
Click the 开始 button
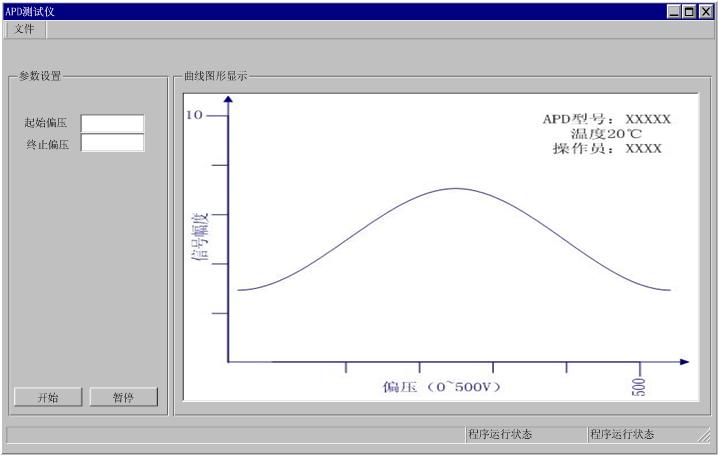coord(48,397)
